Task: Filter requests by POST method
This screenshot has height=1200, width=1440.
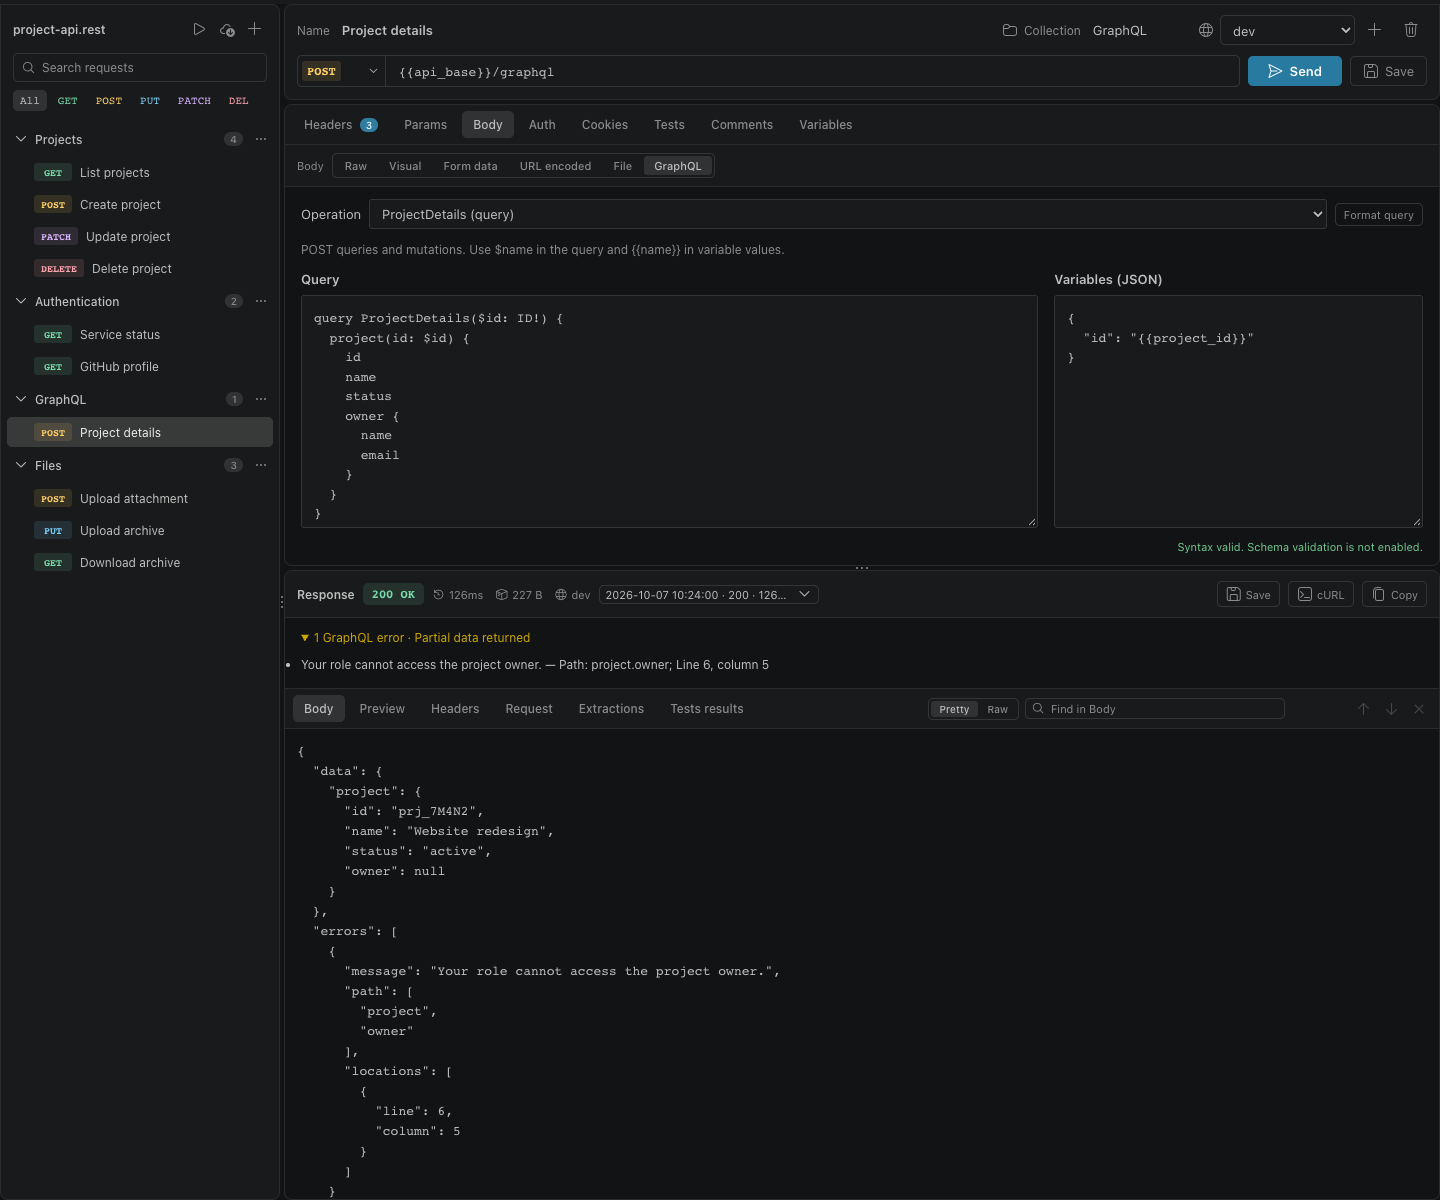Action: tap(109, 100)
